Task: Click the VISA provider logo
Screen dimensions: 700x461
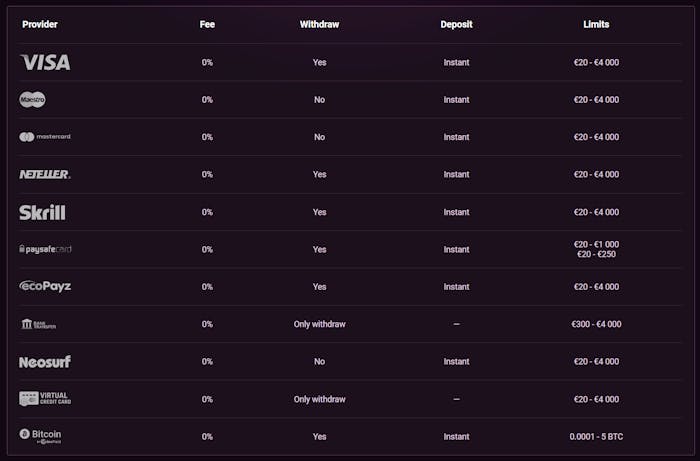Action: click(x=45, y=62)
